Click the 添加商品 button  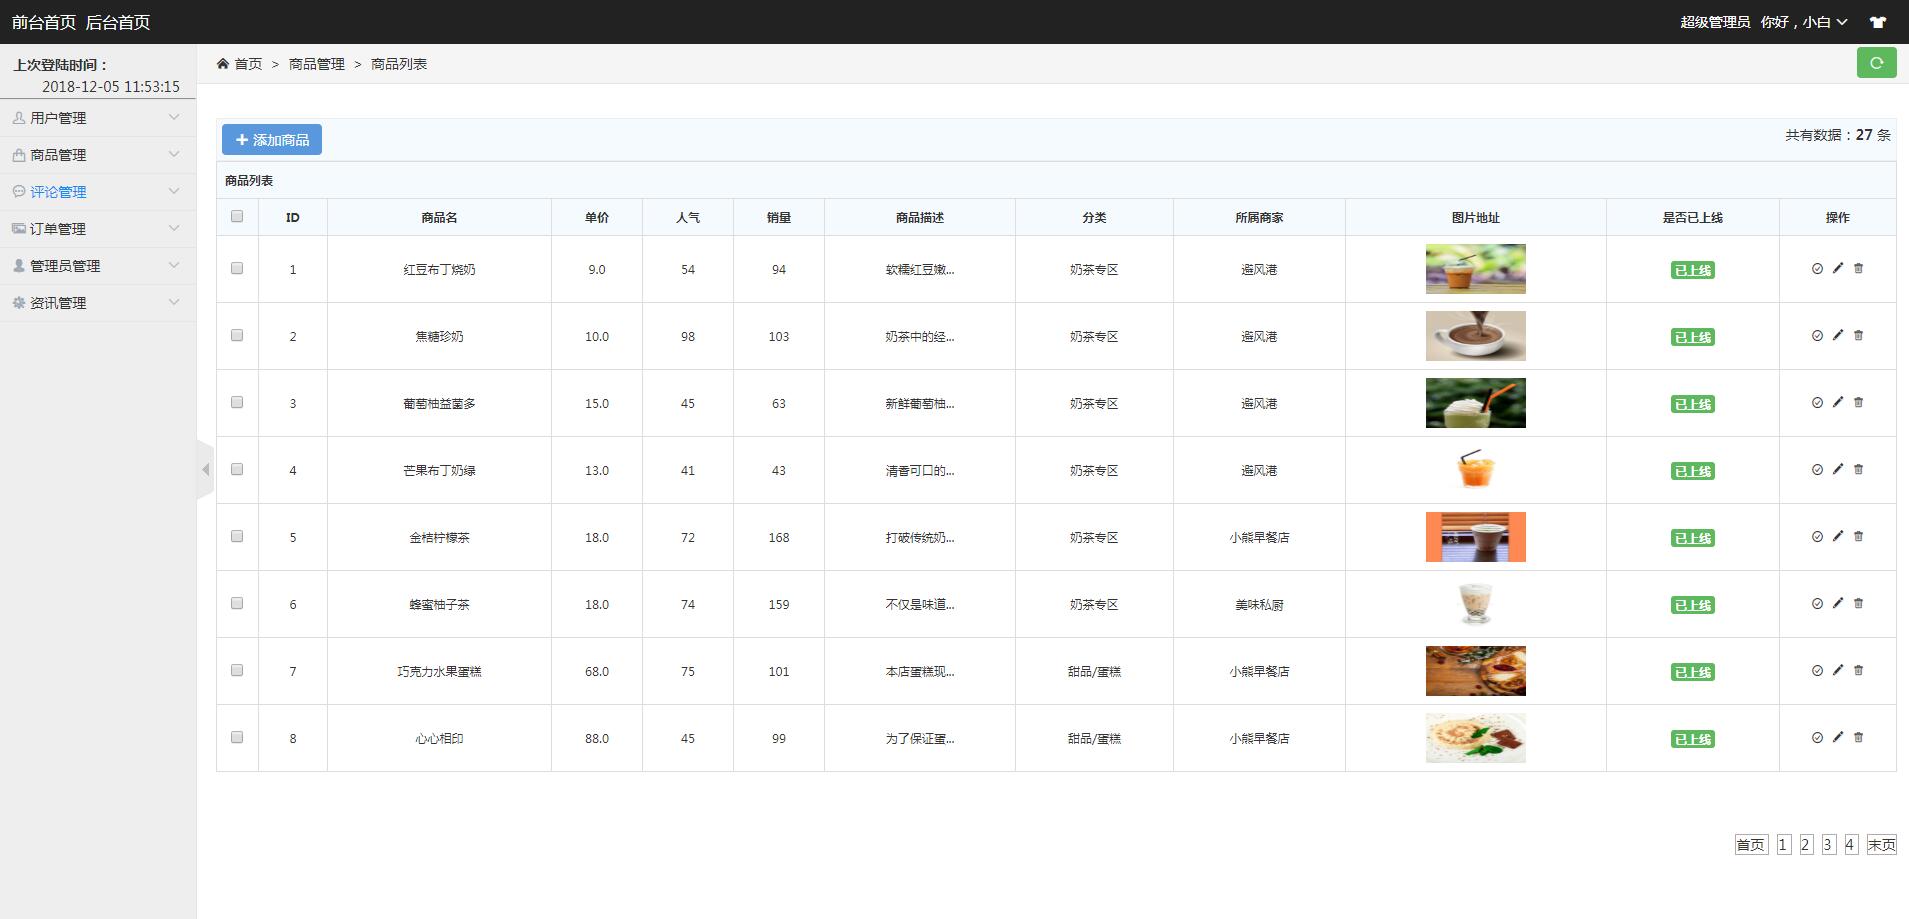272,140
